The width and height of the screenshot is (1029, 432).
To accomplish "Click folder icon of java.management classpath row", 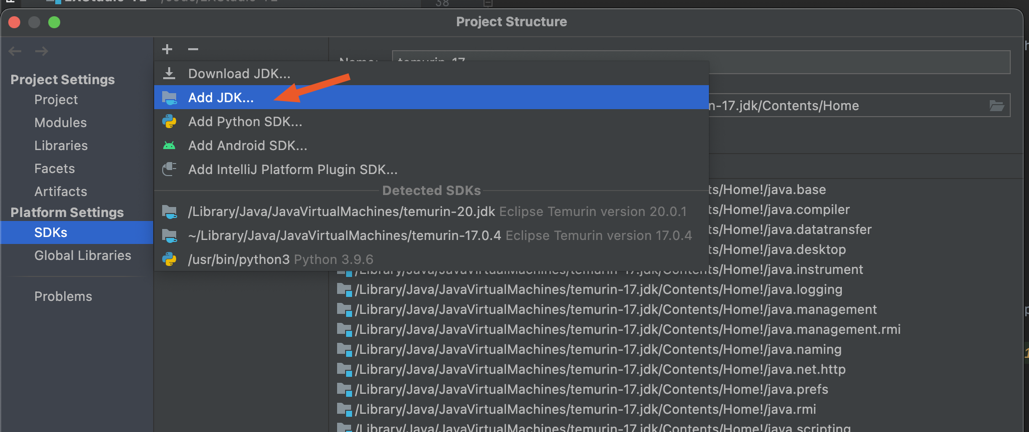I will (344, 309).
